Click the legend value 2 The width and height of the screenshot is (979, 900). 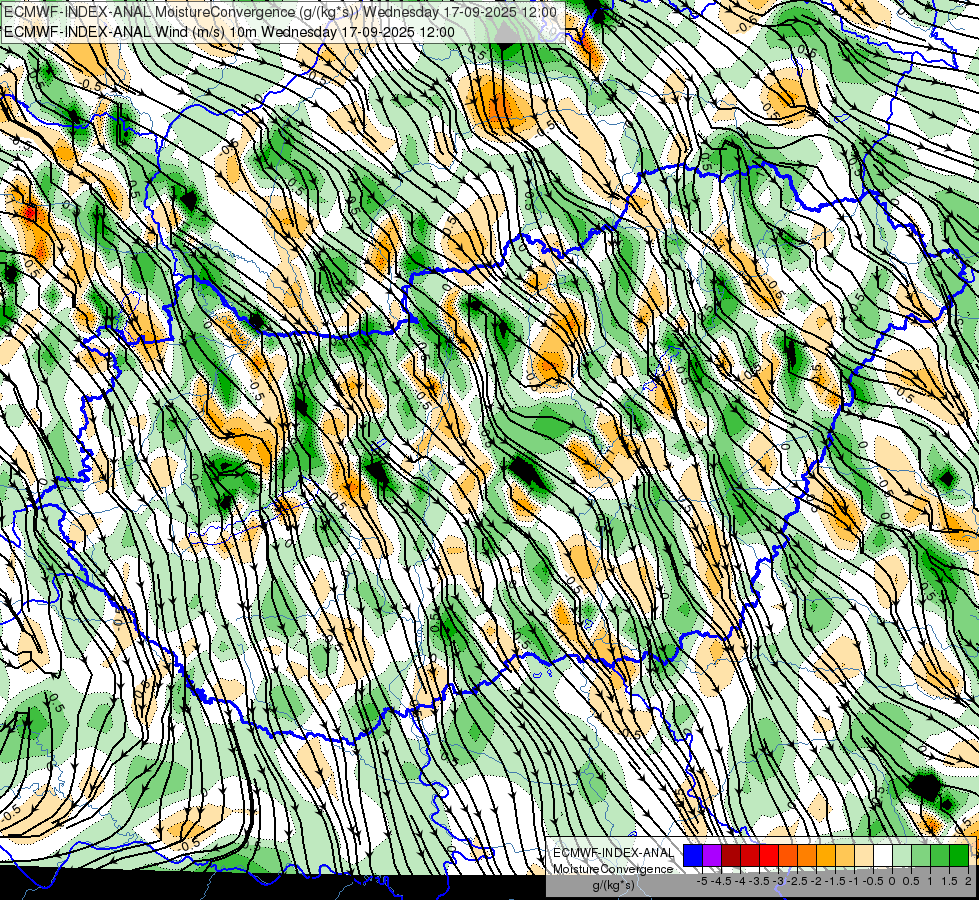pos(968,881)
